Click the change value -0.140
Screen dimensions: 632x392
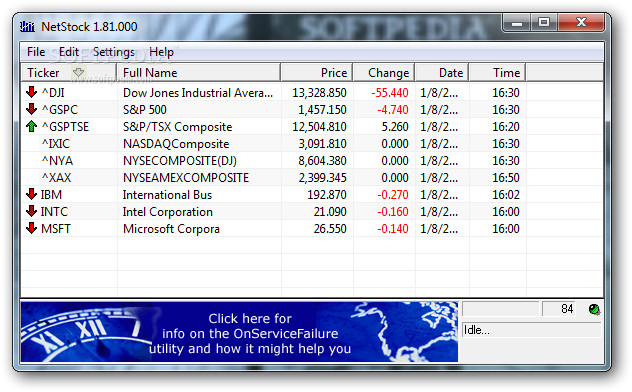coord(393,228)
